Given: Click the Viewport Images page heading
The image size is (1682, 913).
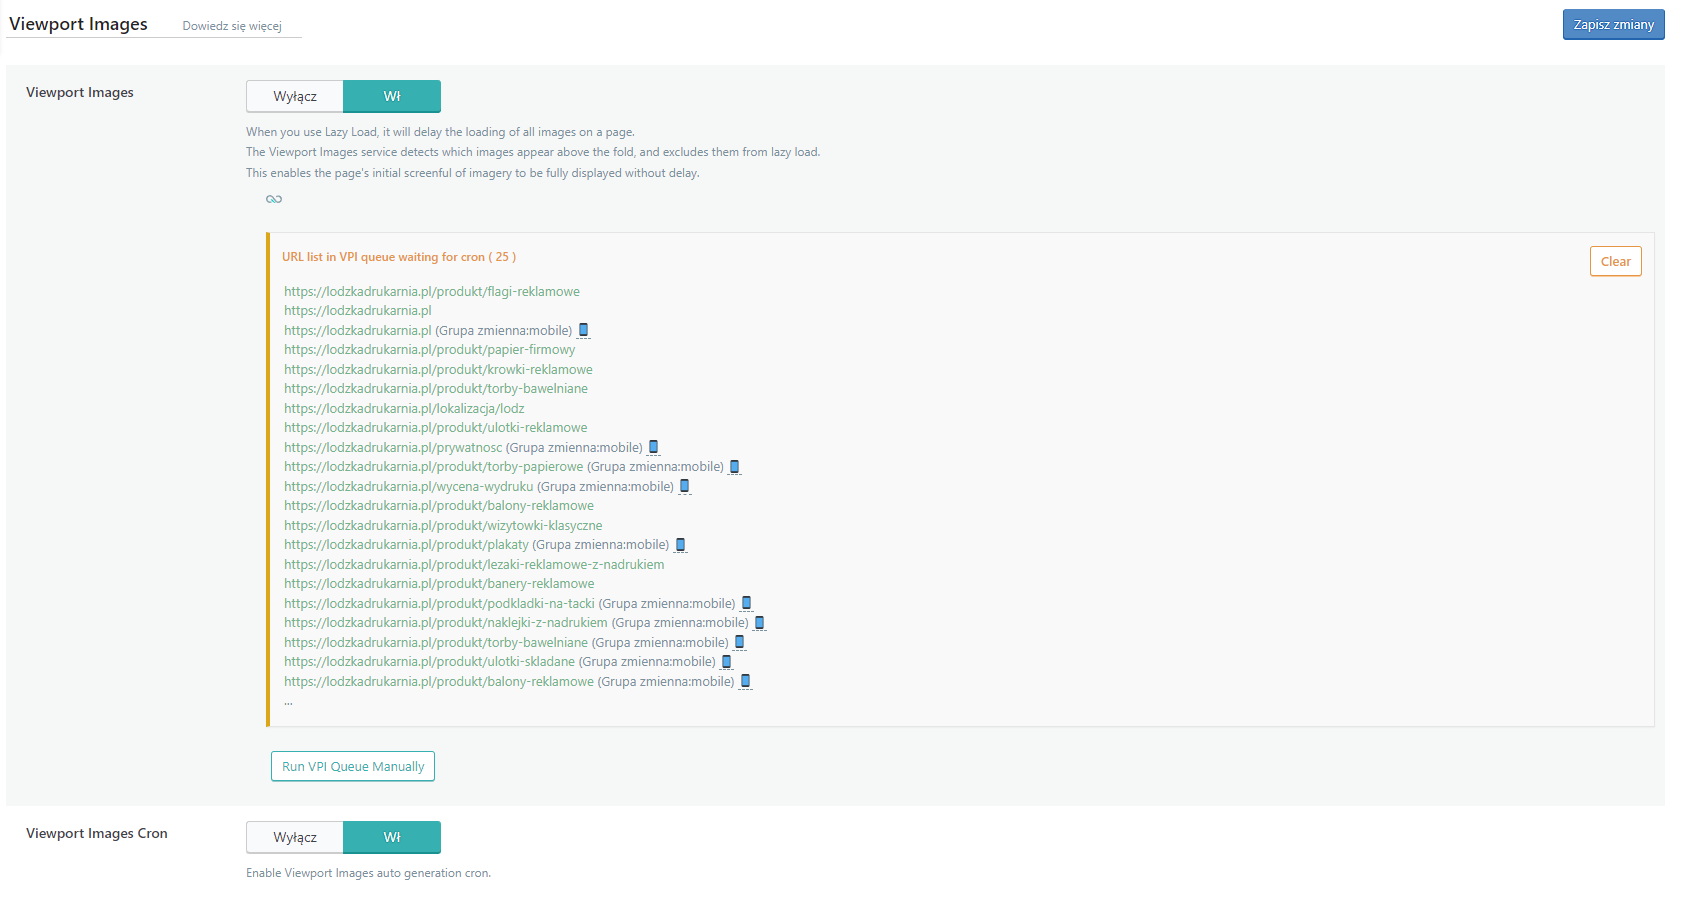Looking at the screenshot, I should tap(78, 24).
